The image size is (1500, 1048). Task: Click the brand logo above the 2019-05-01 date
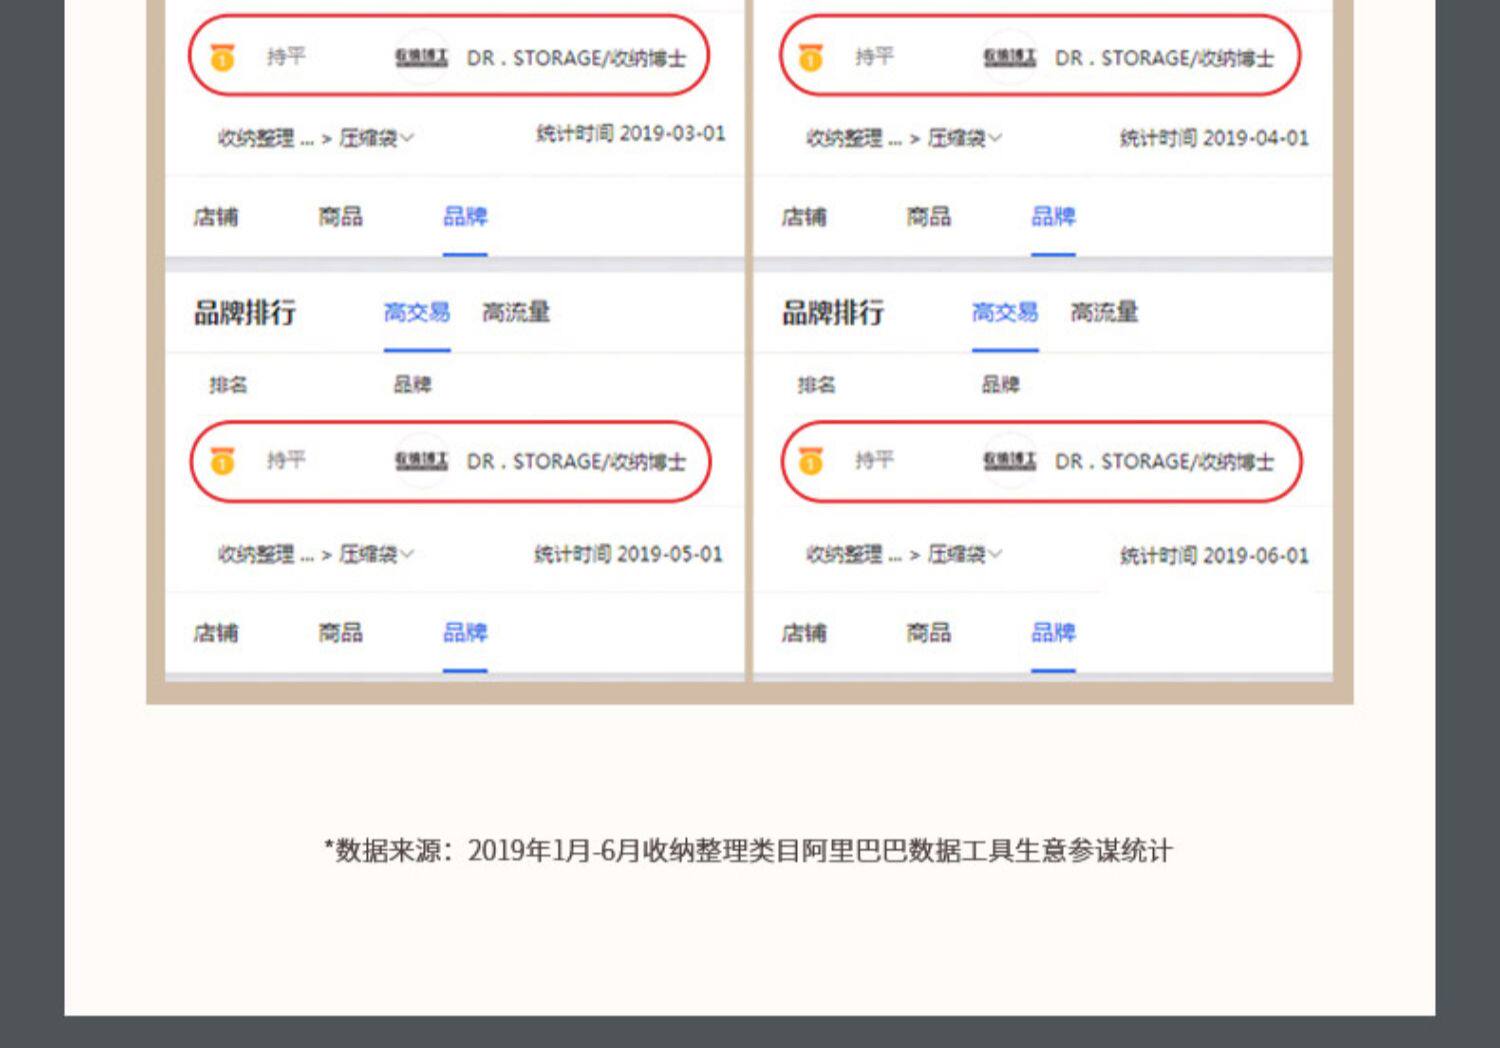point(421,461)
